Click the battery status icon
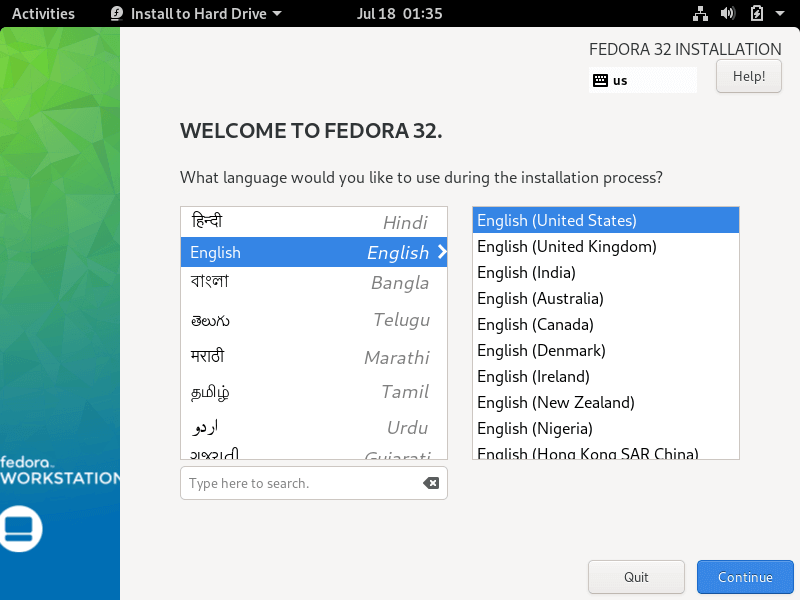Image resolution: width=800 pixels, height=600 pixels. [x=757, y=13]
